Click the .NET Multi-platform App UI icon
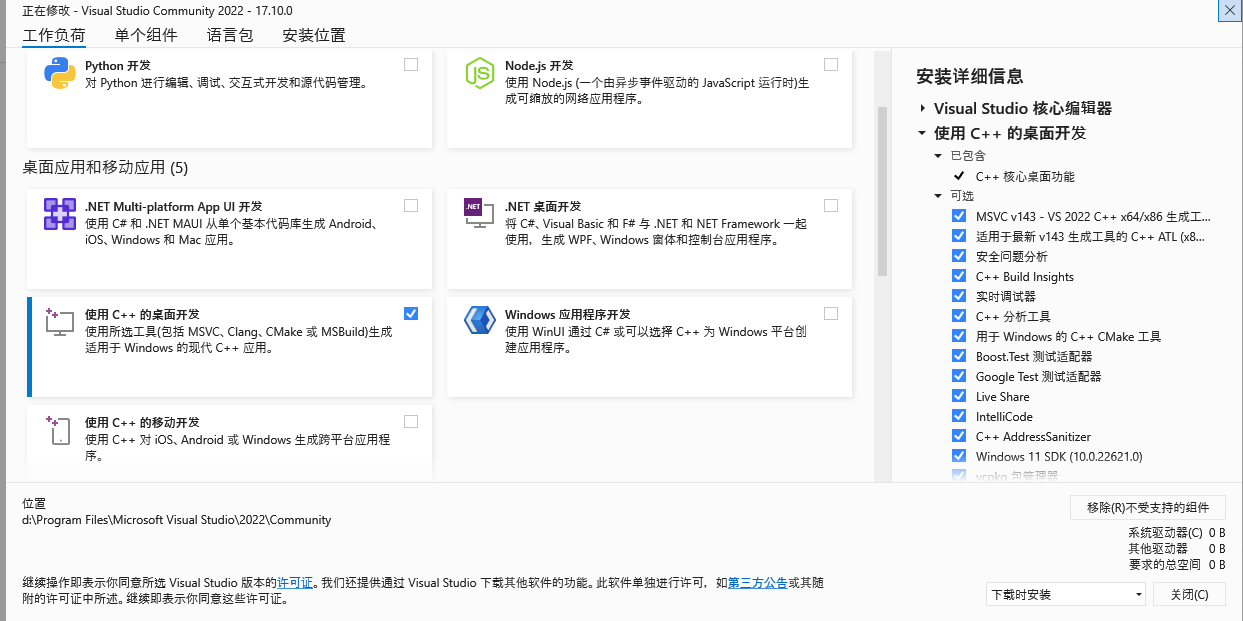This screenshot has width=1243, height=621. click(60, 214)
